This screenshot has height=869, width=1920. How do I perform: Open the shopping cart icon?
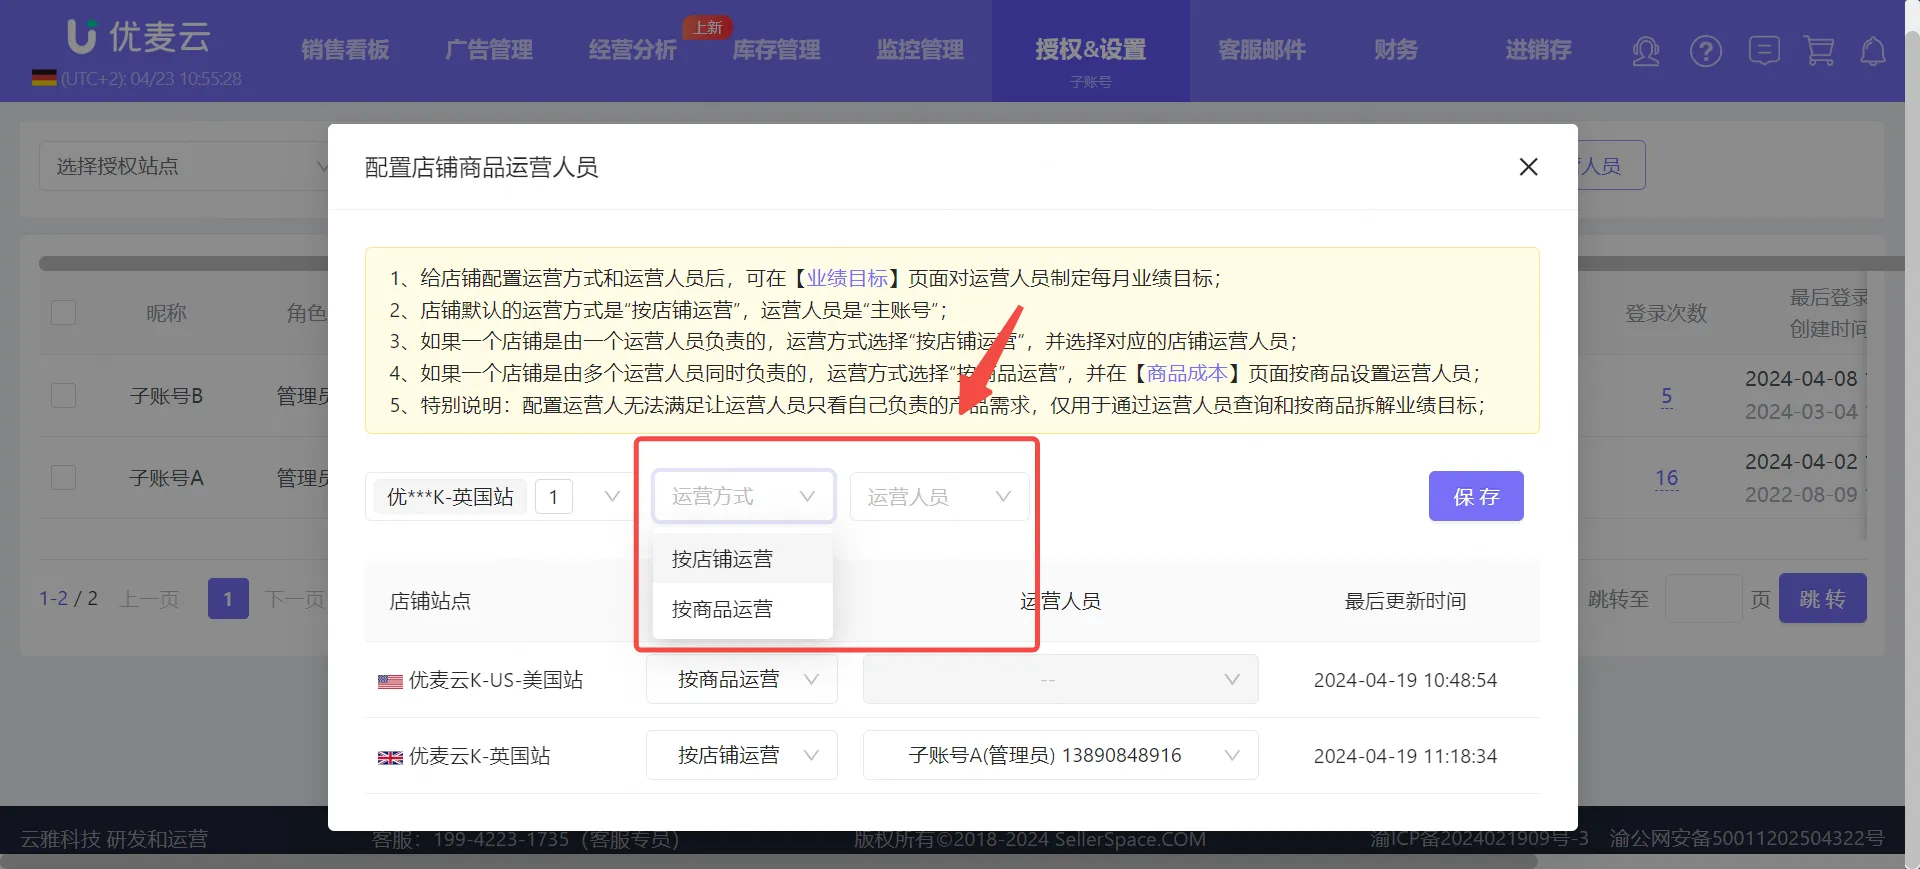point(1819,51)
